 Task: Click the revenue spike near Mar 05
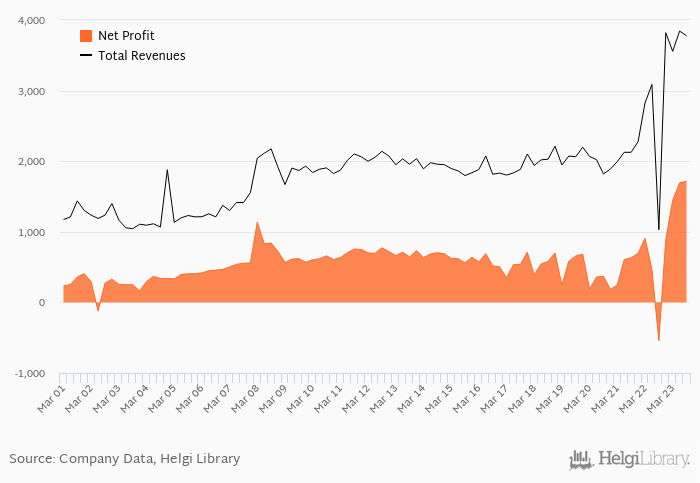(x=167, y=170)
